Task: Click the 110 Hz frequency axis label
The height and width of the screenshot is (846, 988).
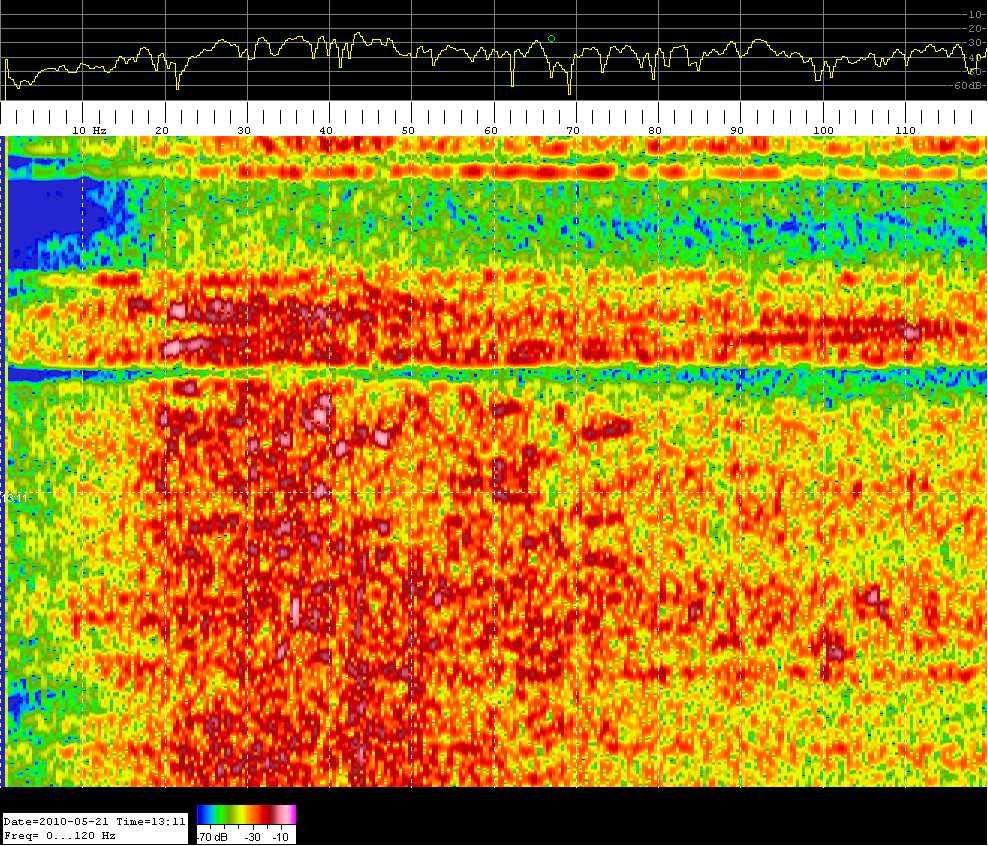Action: [x=905, y=130]
